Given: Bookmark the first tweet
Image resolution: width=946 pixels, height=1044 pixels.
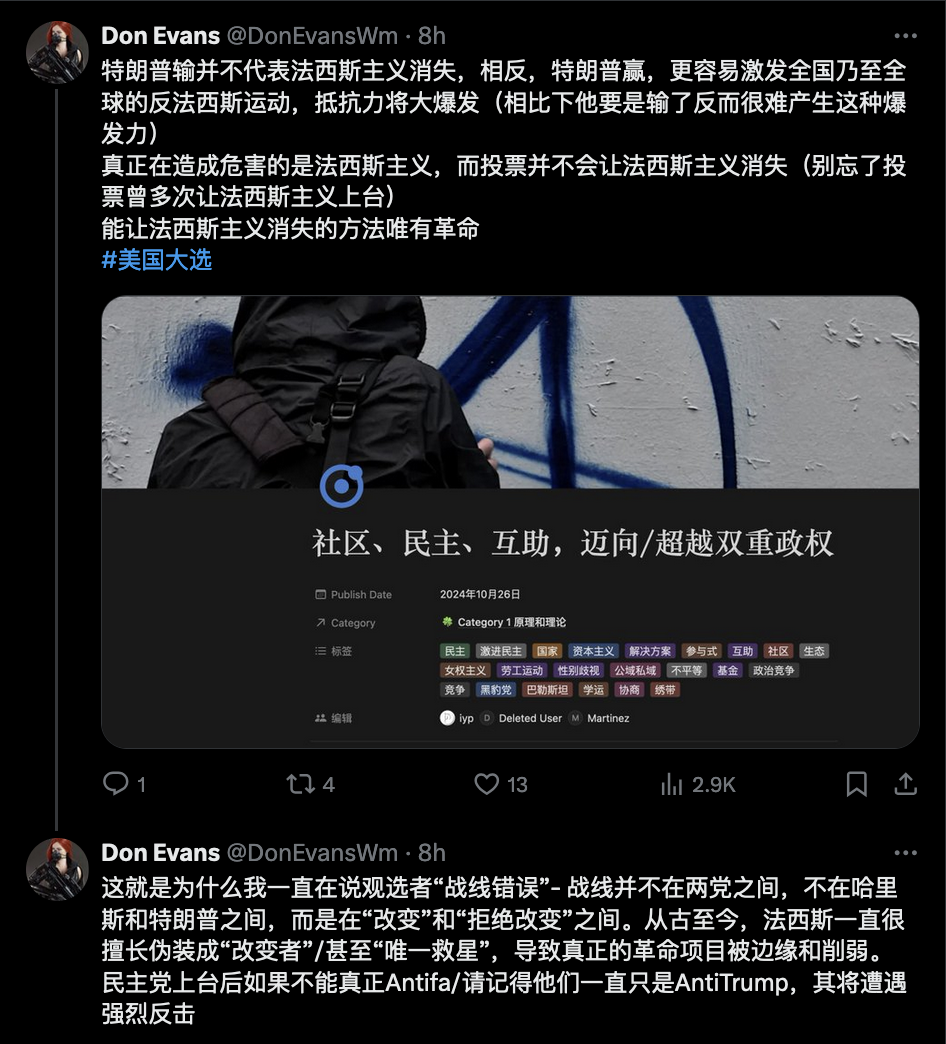Looking at the screenshot, I should [856, 784].
